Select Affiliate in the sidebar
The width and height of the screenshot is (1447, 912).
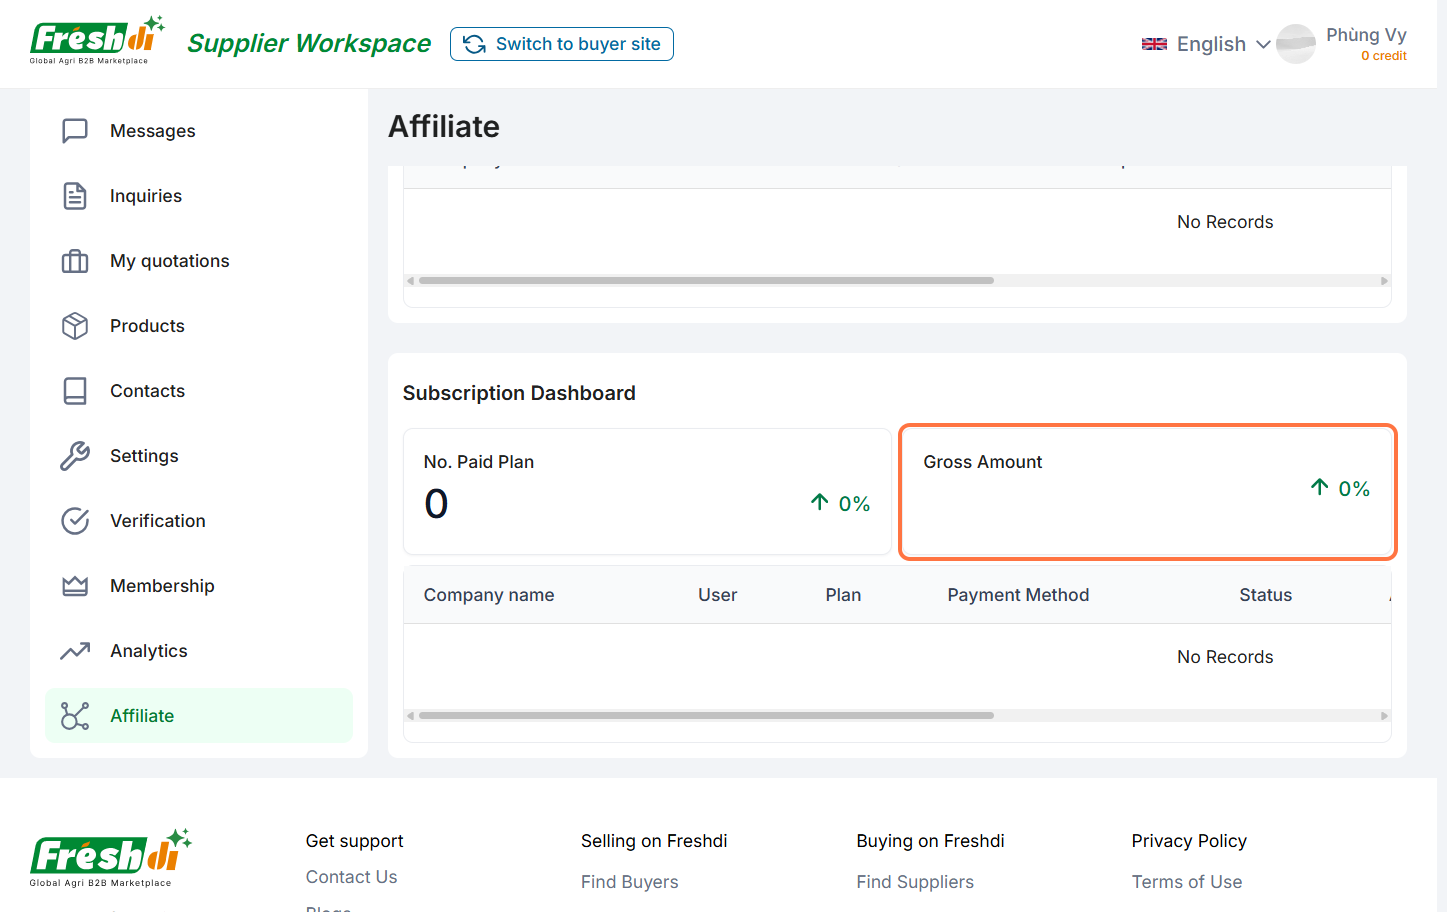pos(142,716)
